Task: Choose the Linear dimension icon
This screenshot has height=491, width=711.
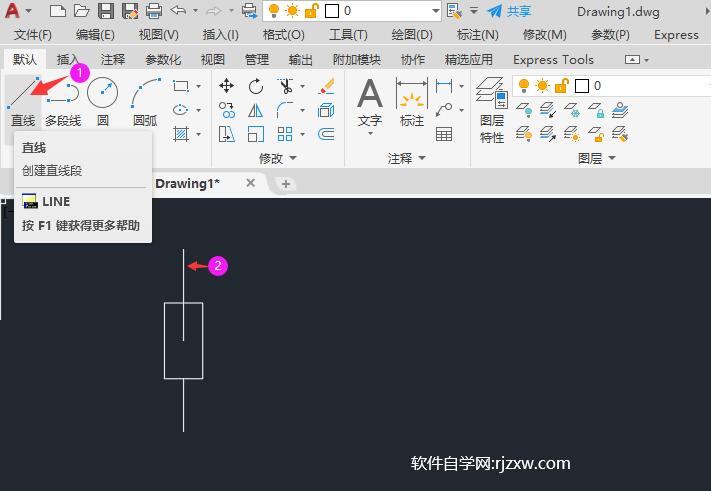Action: [443, 86]
